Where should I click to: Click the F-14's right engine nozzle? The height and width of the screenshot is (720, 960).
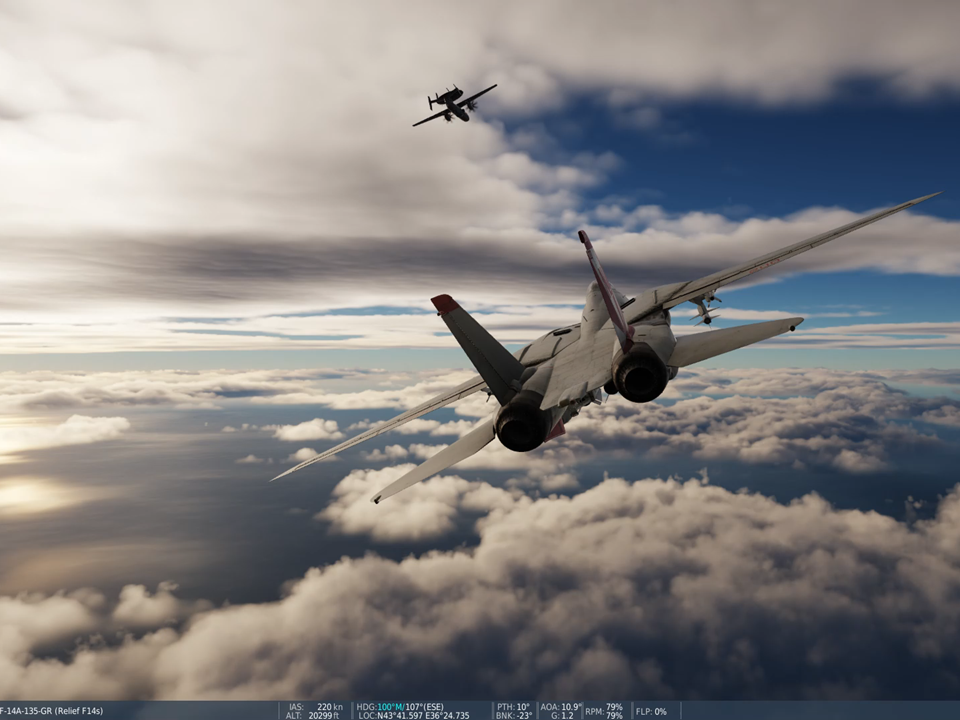point(641,374)
